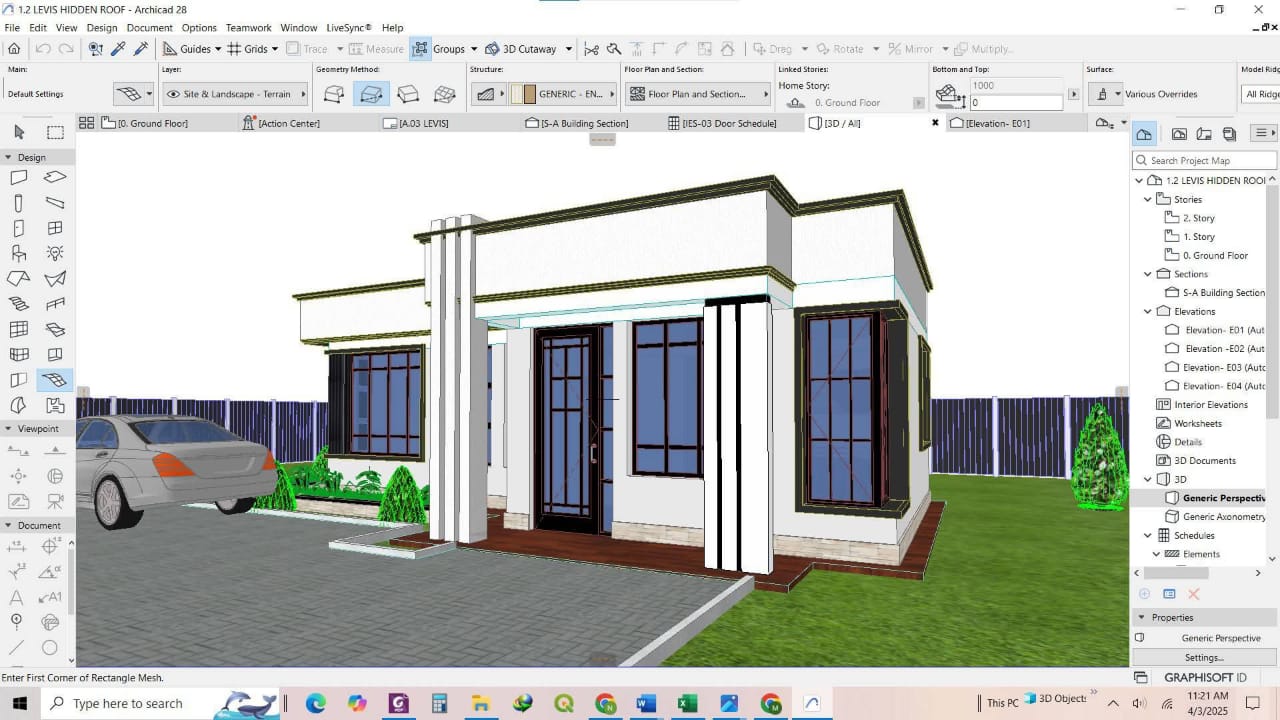This screenshot has width=1280, height=720.
Task: Click the Settings... button in Properties
Action: (1204, 658)
